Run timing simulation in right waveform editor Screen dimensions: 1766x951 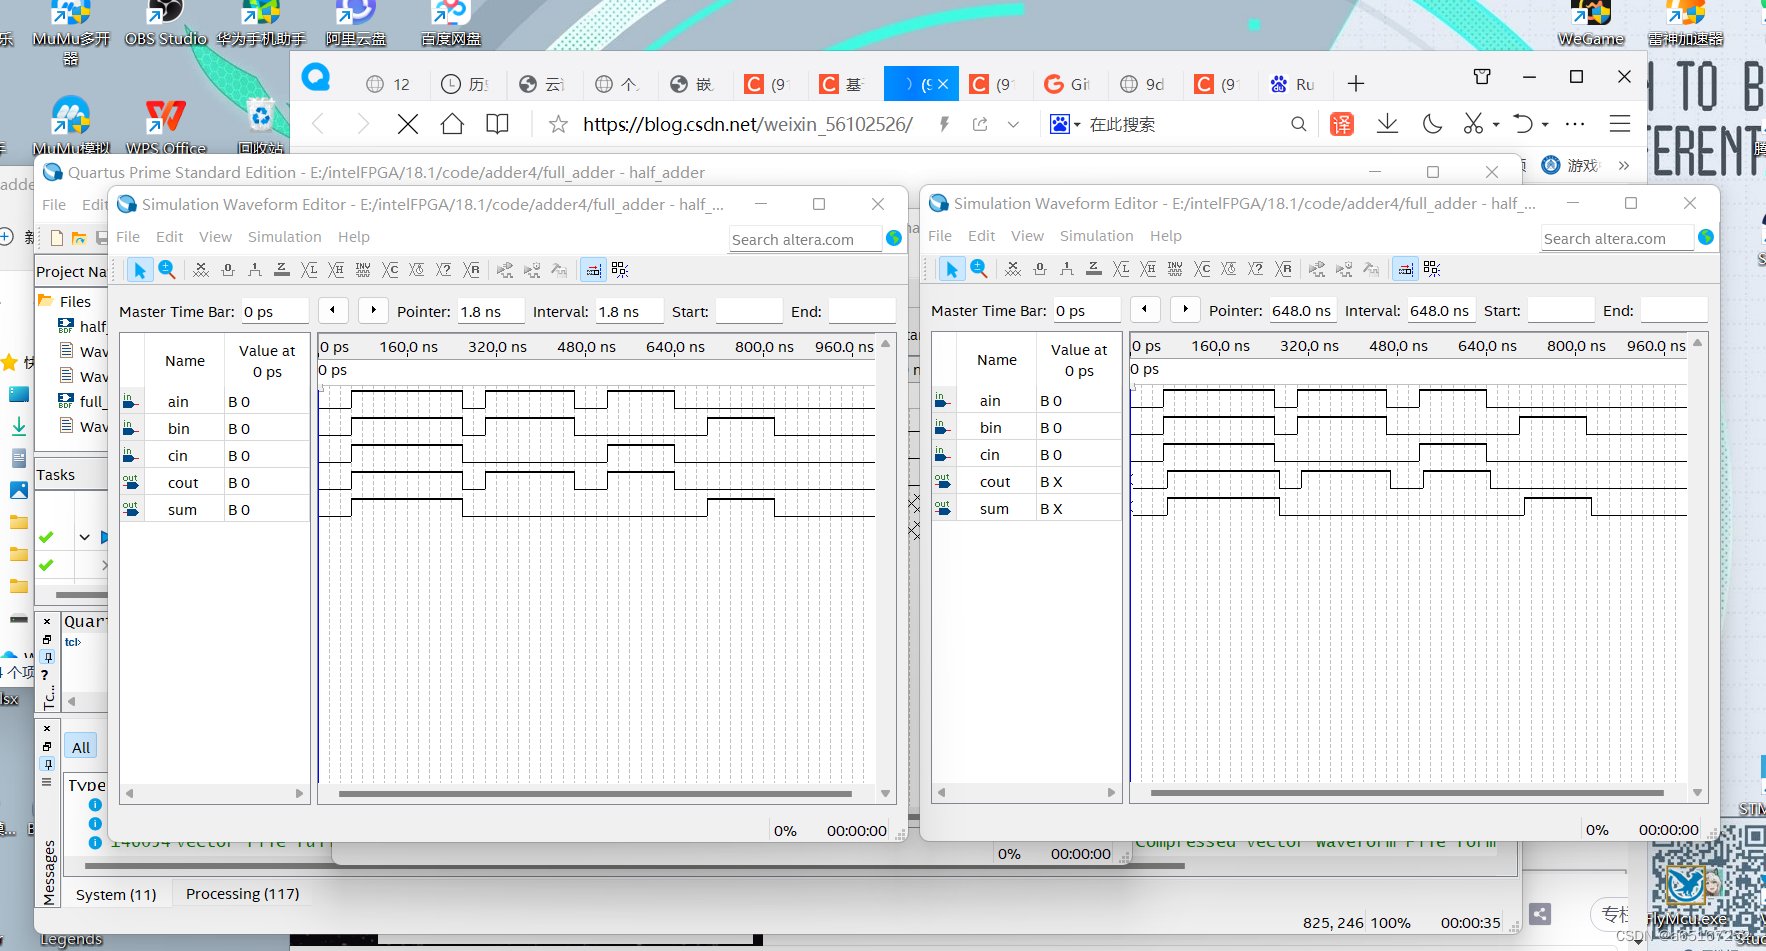pyautogui.click(x=1344, y=269)
